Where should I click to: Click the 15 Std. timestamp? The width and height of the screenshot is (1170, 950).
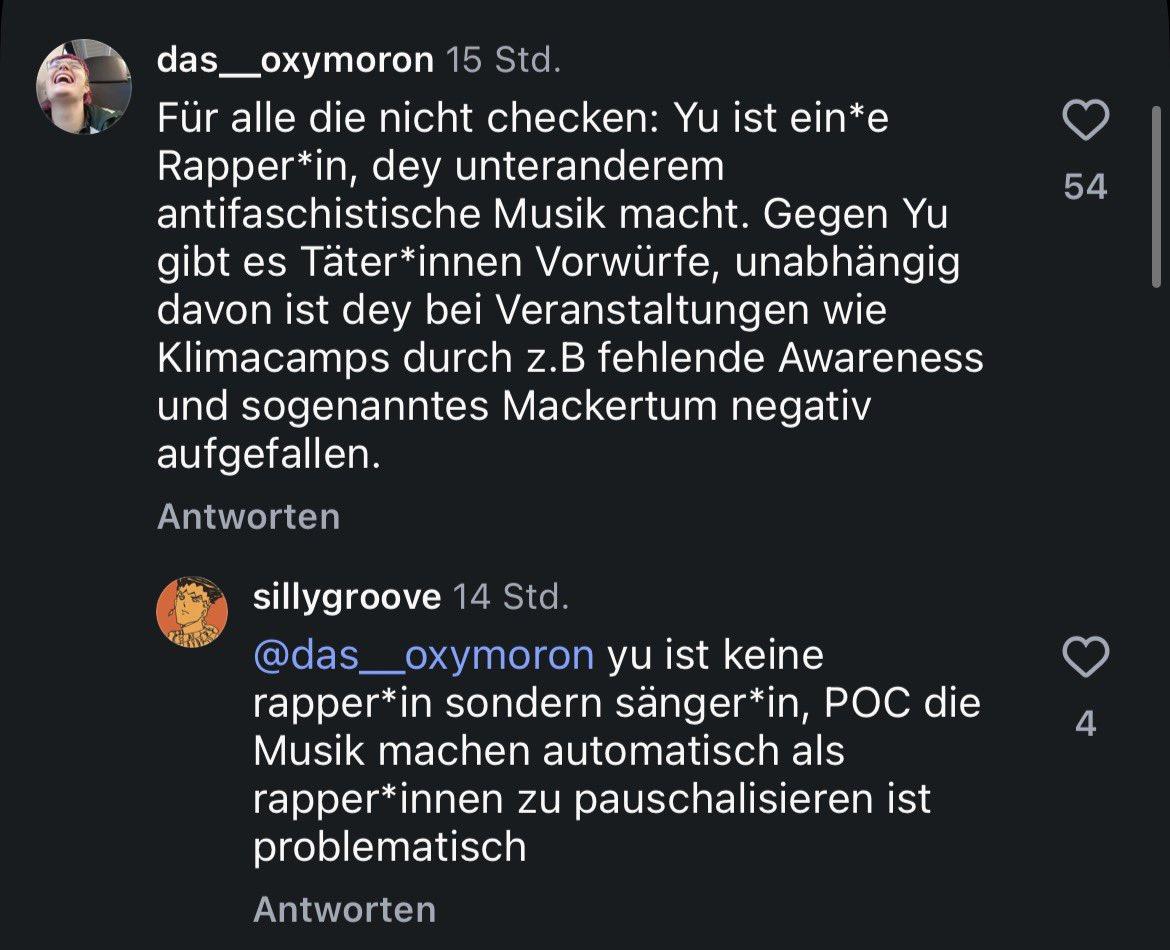504,60
